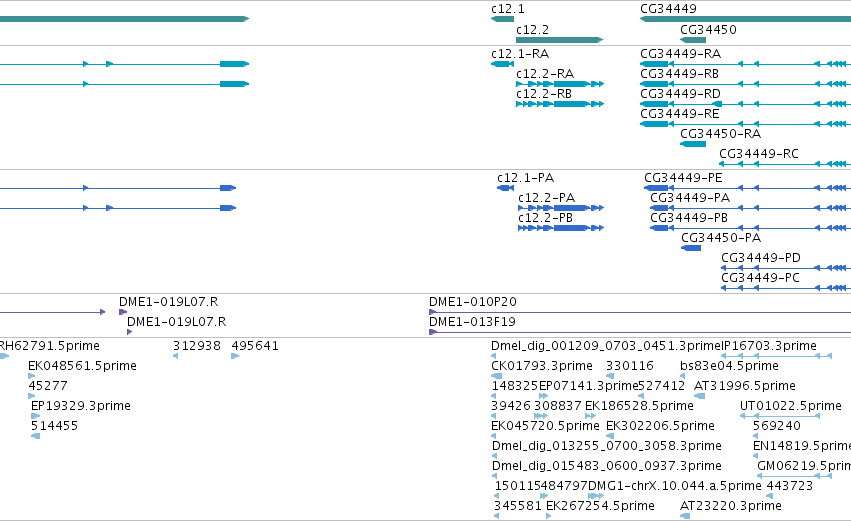Viewport: 851px width, 521px height.
Task: Select the UT01022.5prime EST
Action: click(x=779, y=416)
